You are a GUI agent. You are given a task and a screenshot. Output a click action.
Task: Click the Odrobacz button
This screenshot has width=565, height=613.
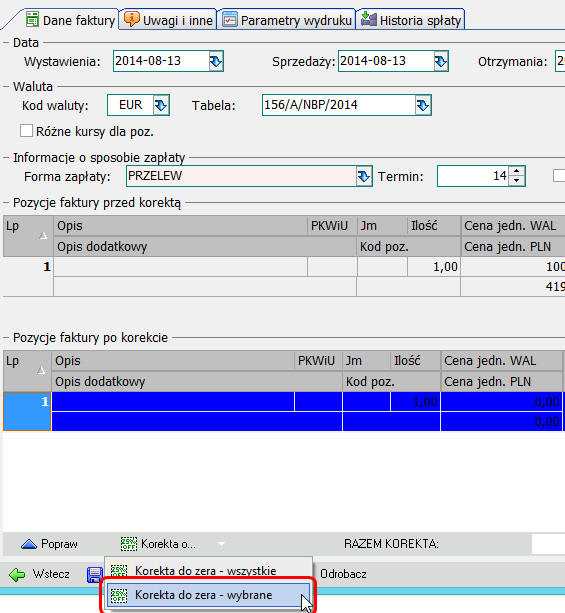pos(343,574)
